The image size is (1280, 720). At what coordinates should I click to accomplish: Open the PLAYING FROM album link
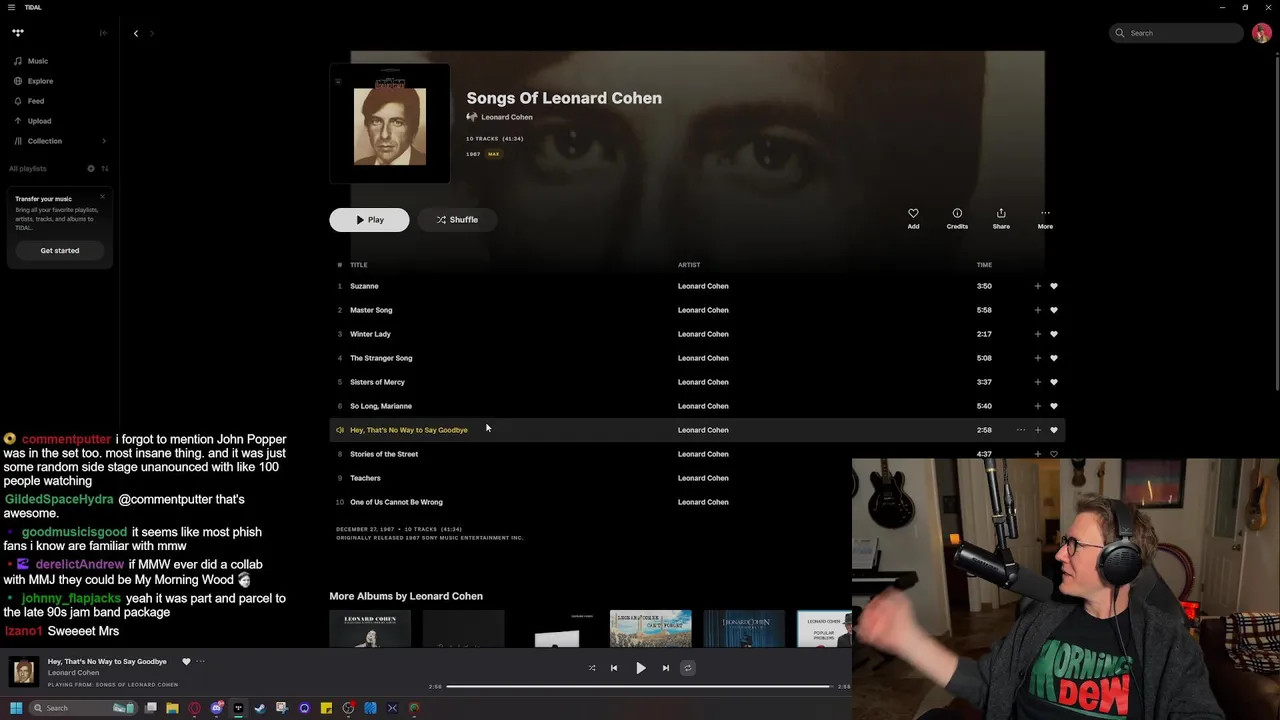click(x=113, y=685)
